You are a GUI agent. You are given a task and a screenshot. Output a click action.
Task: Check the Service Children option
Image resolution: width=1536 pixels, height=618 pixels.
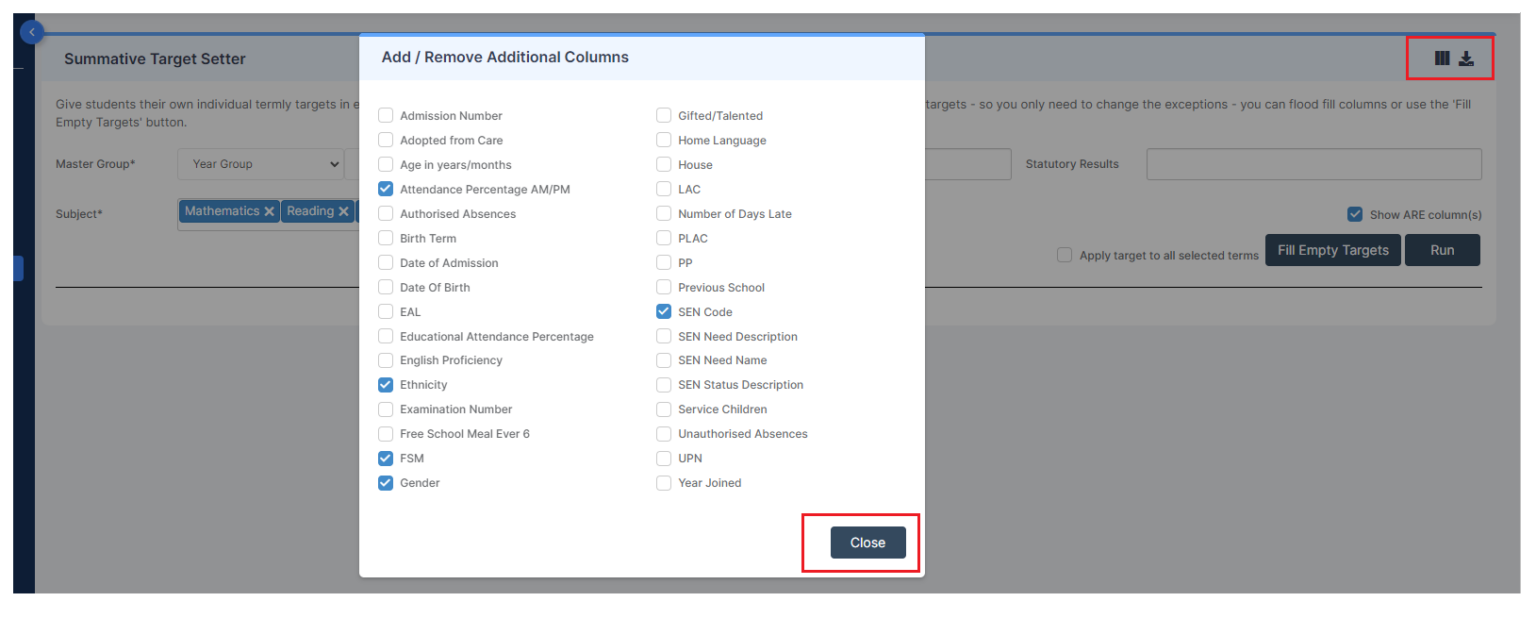point(663,409)
